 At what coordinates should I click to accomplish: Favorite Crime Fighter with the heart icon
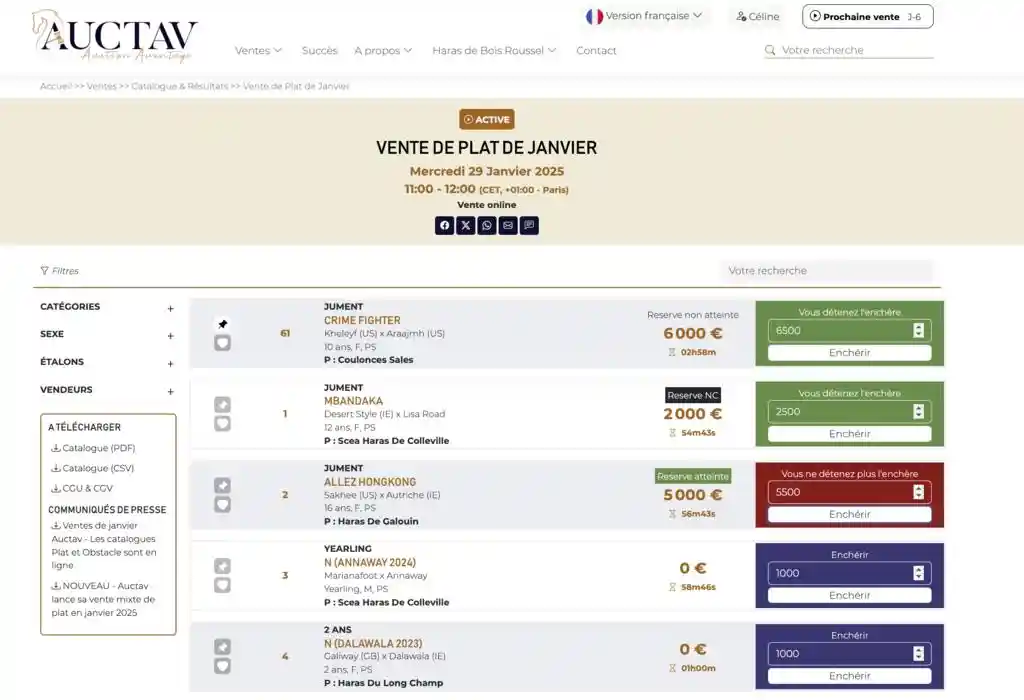[223, 343]
